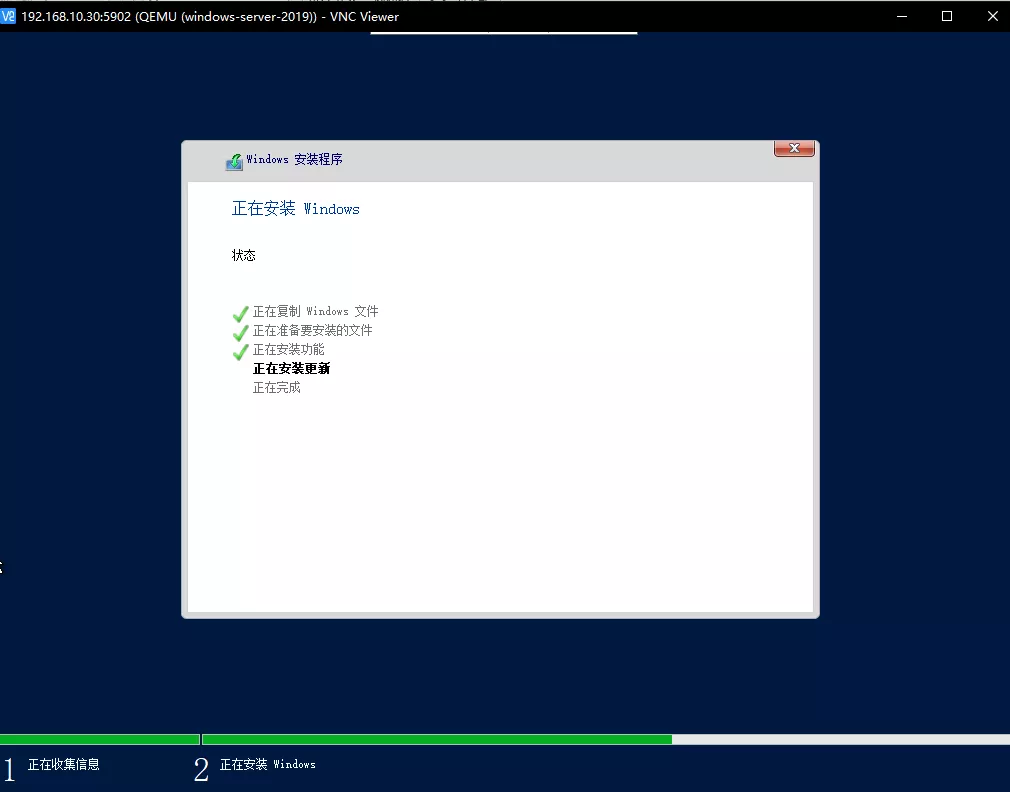Screen dimensions: 1010x792
Task: Select the 正在完成 step text
Action: (x=276, y=388)
